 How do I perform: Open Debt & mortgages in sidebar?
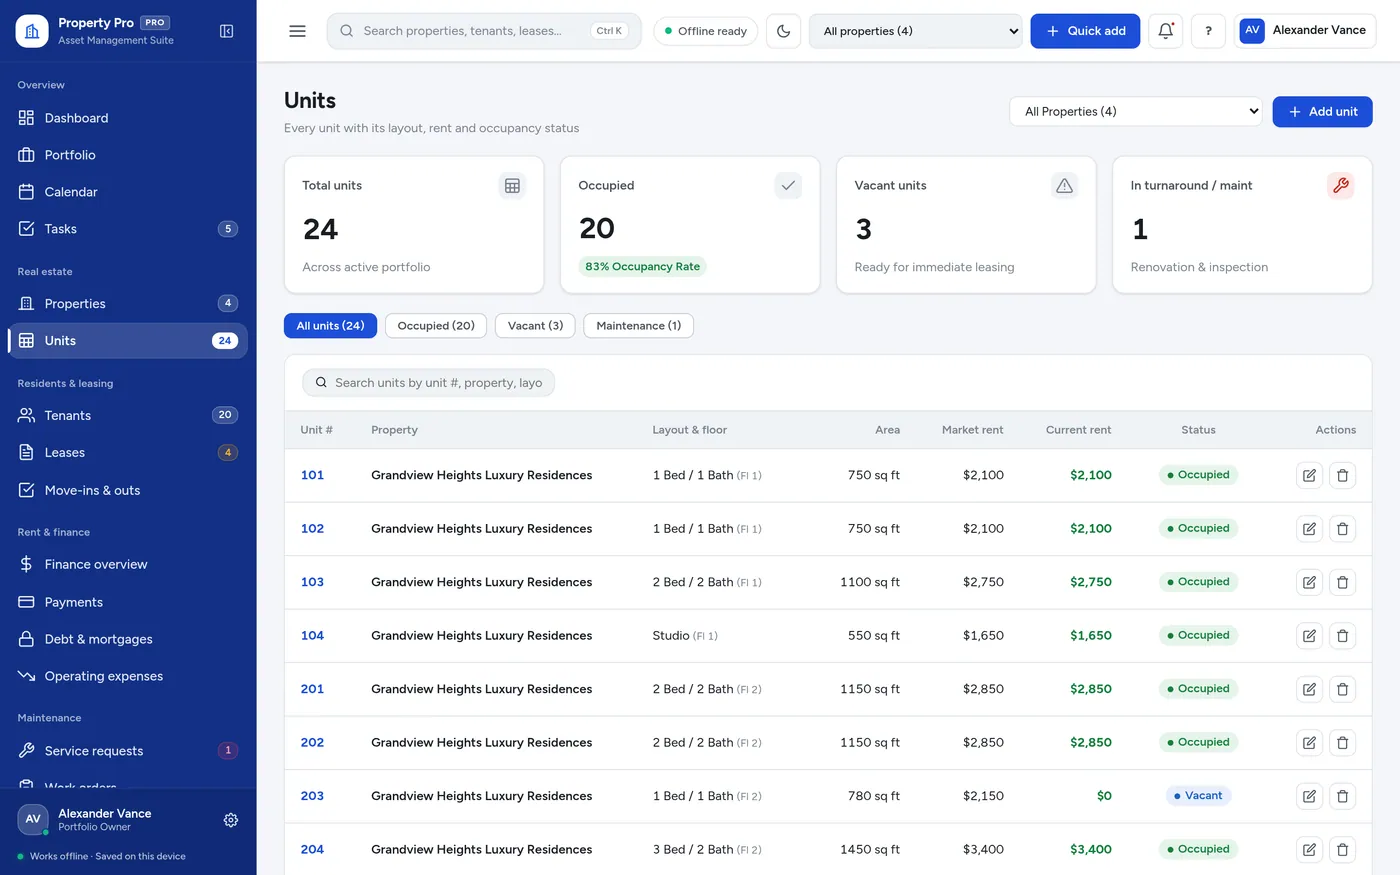[x=128, y=639]
